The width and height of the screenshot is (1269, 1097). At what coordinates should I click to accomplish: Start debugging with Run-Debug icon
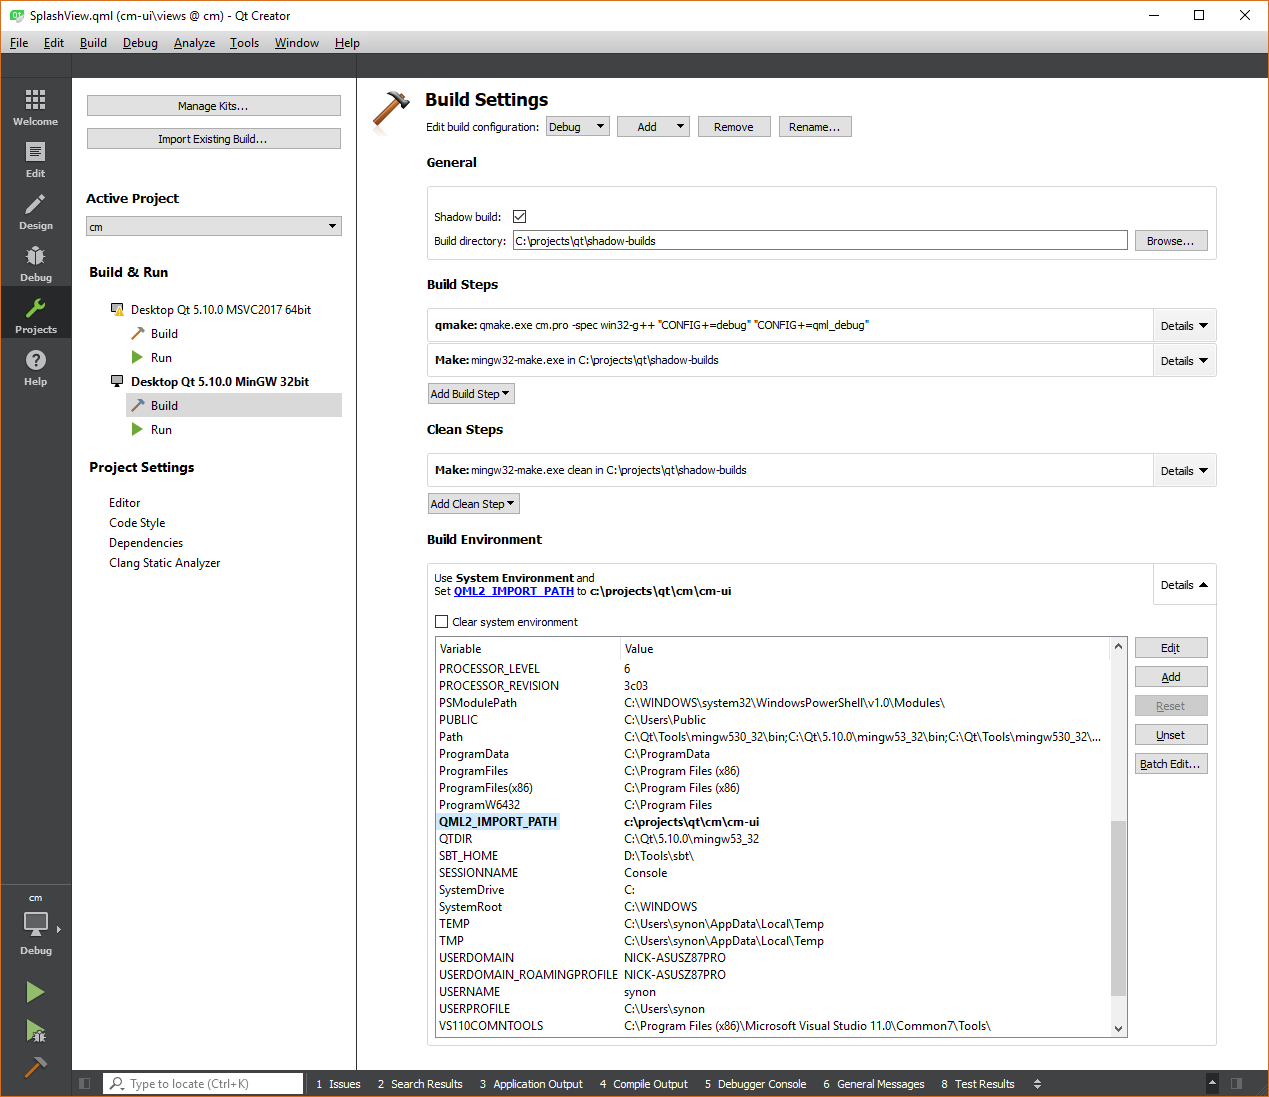35,1030
